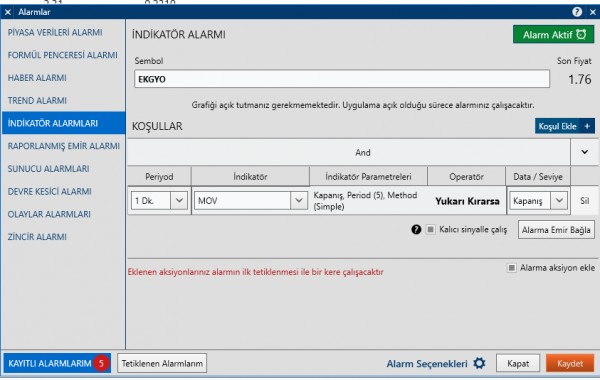This screenshot has height=380, width=600.
Task: Open Olaylar Alarmları section
Action: (49, 214)
